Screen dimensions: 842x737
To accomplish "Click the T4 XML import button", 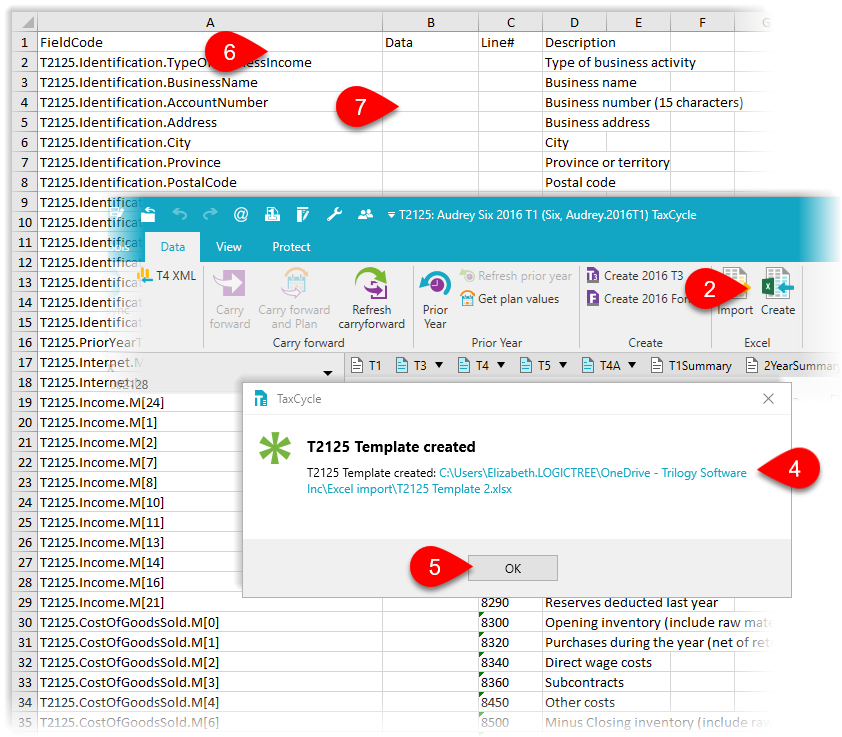I will click(x=166, y=276).
